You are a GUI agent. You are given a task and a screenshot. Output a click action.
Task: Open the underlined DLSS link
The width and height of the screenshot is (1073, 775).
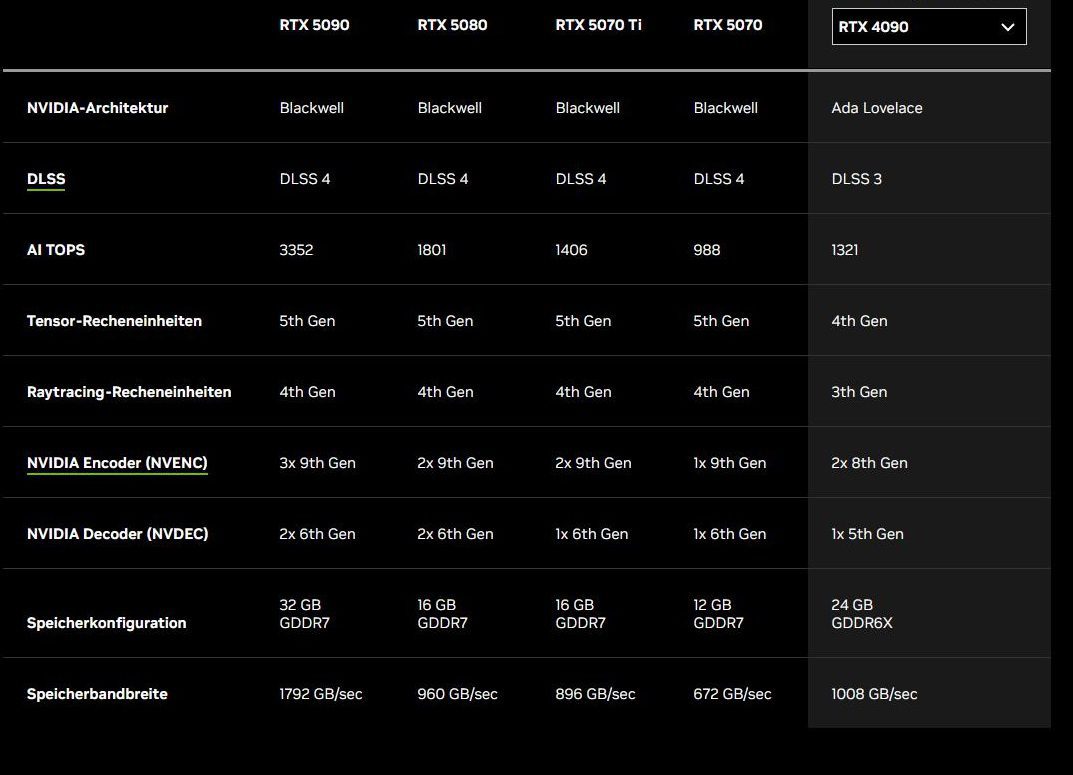tap(46, 179)
